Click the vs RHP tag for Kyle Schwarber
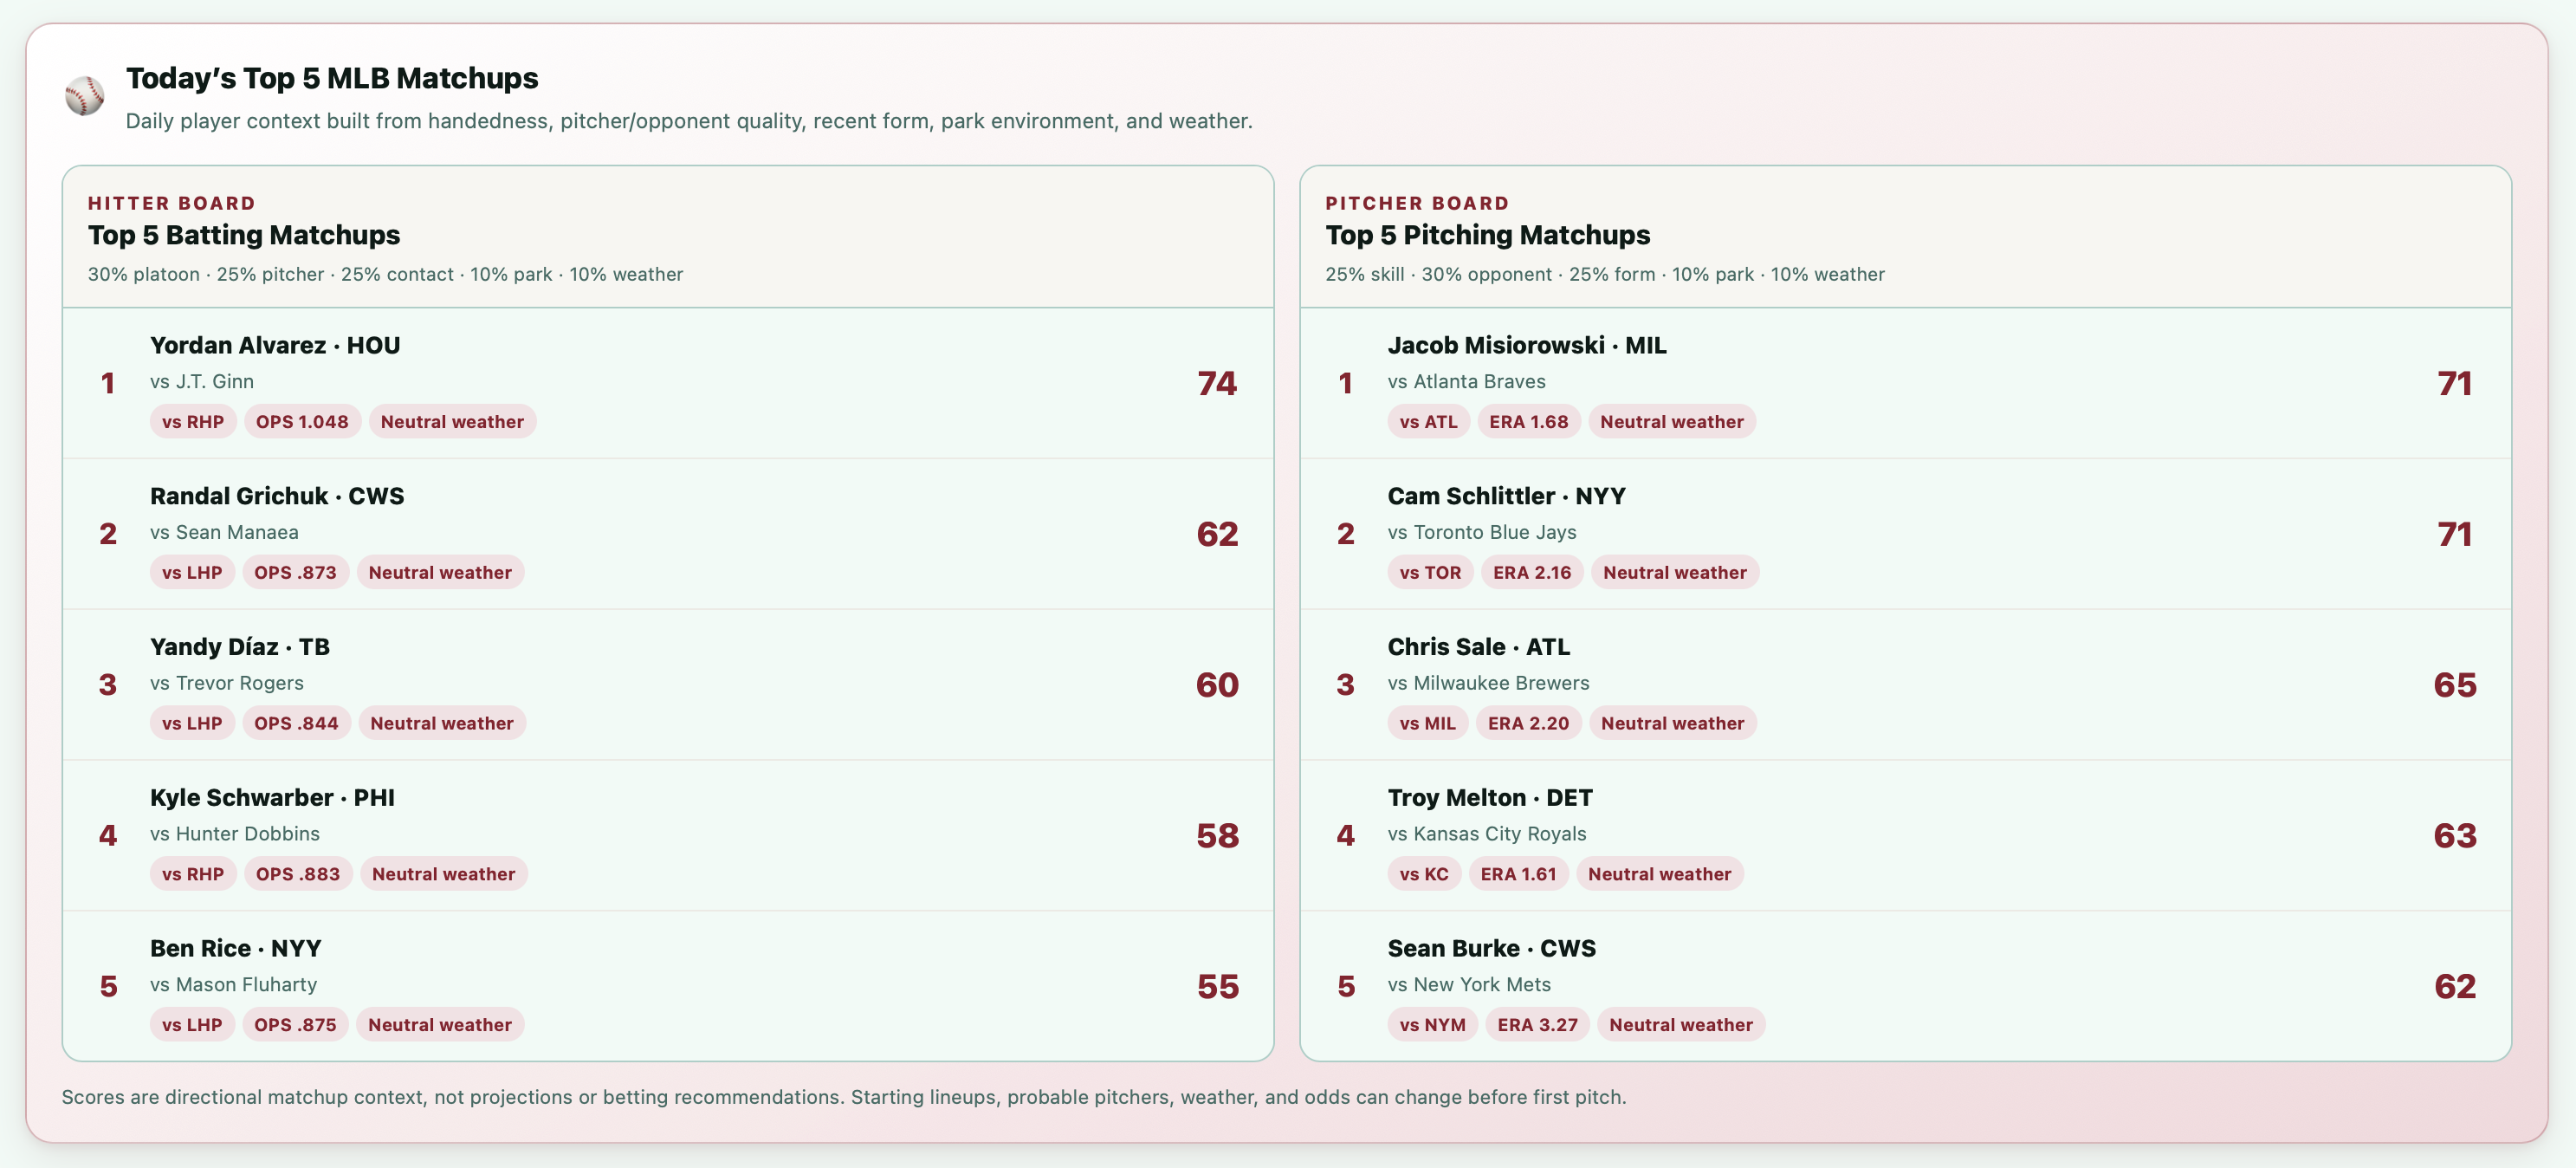2576x1168 pixels. [193, 874]
